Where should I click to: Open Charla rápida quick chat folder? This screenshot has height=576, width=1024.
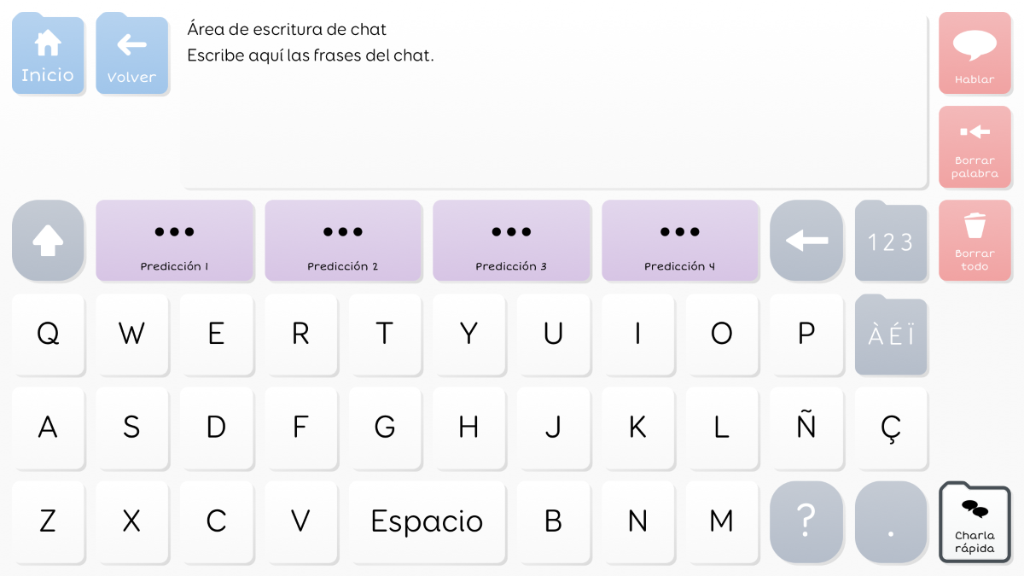coord(974,522)
